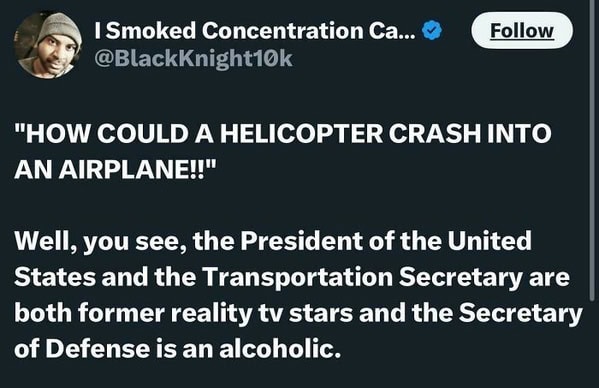The image size is (599, 388).
Task: Click the phrase Transportation Secretary
Action: (362, 277)
